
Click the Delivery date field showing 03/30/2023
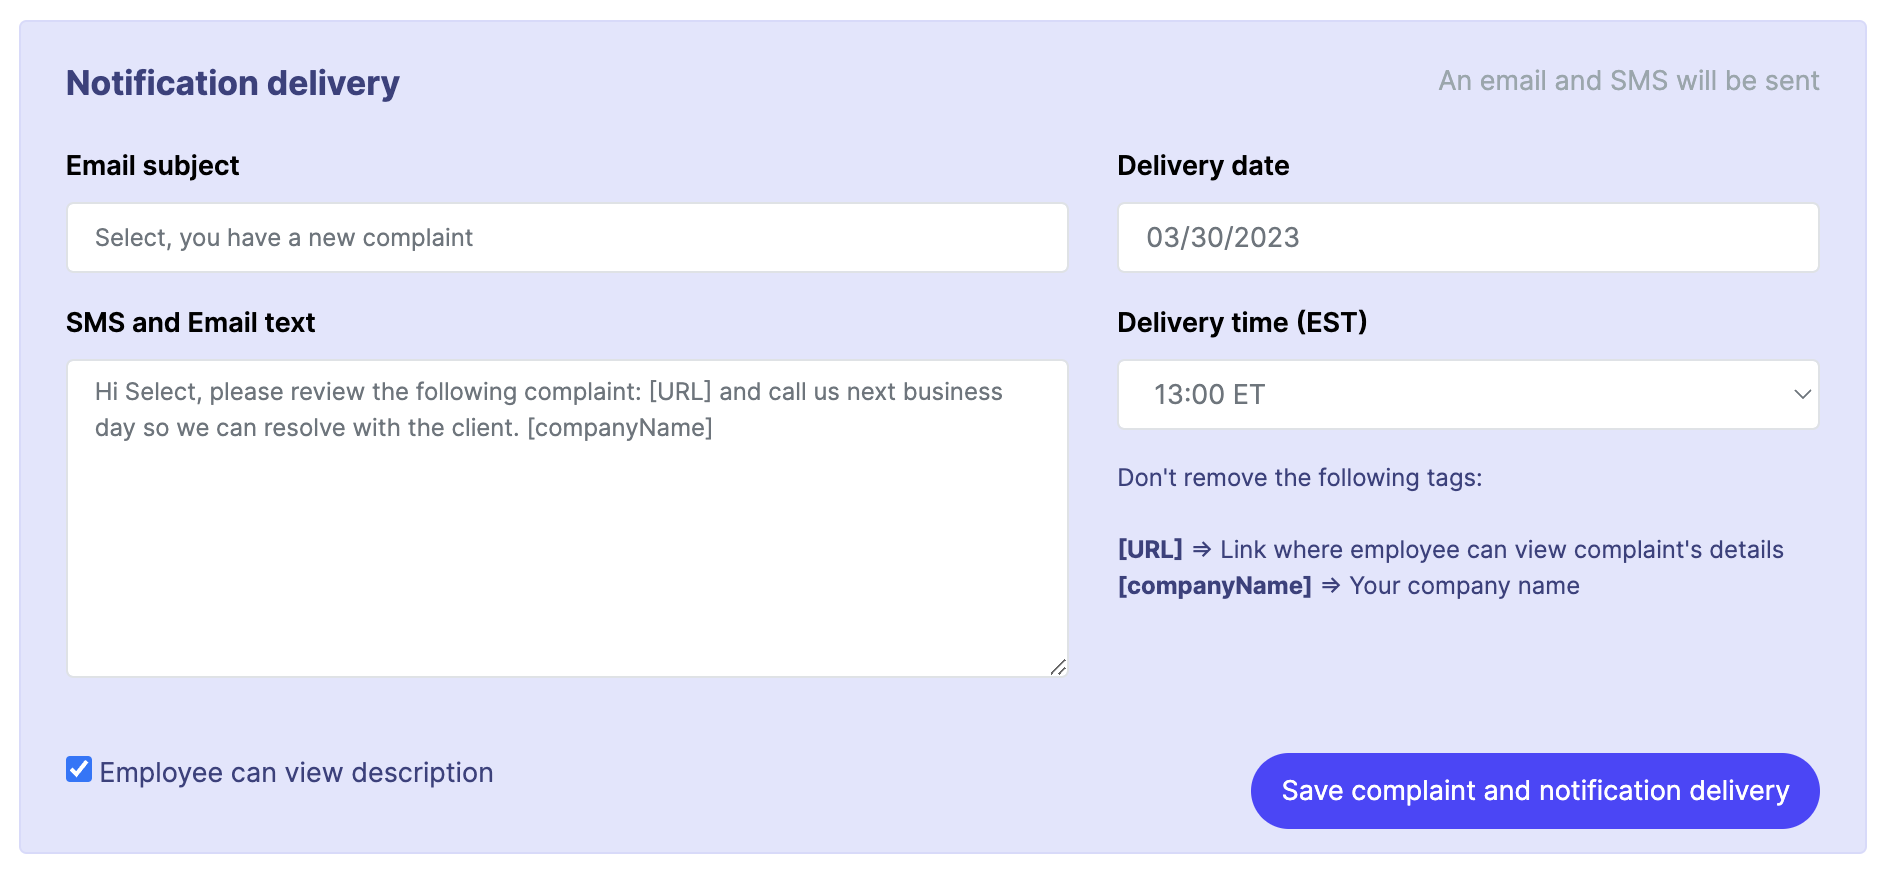[x=1467, y=237]
